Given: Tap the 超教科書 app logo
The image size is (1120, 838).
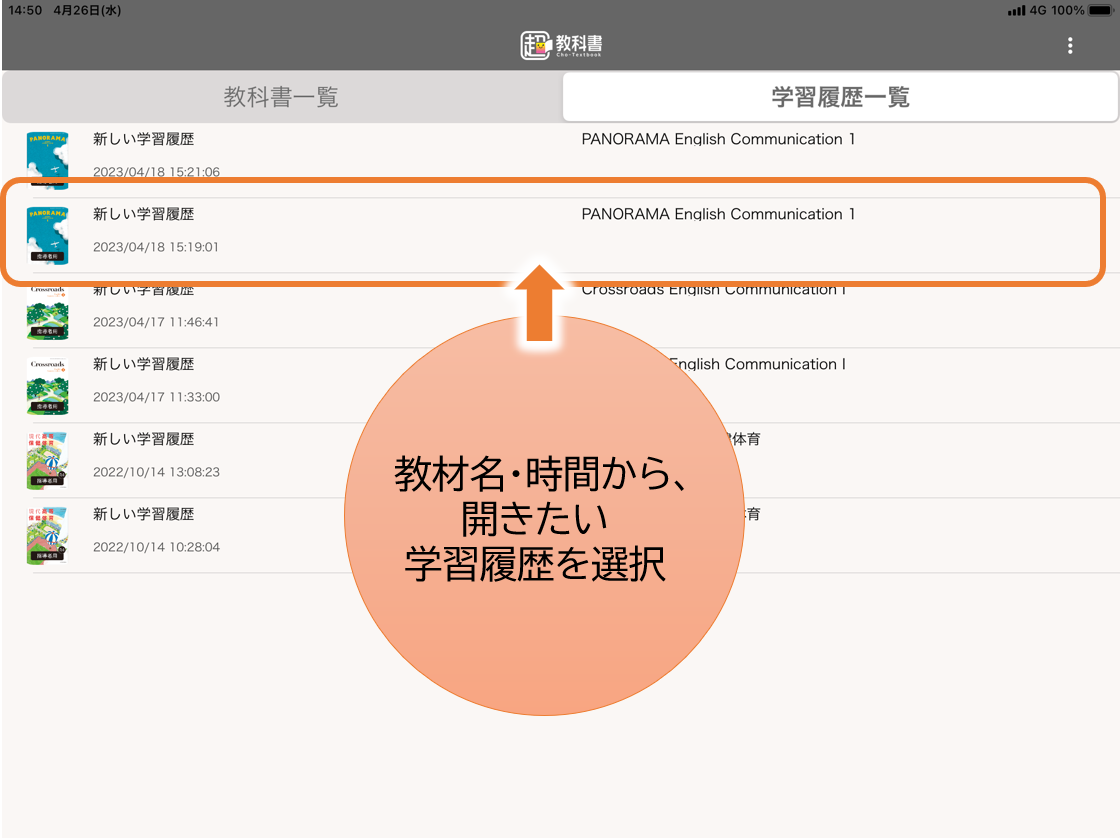Looking at the screenshot, I should 561,45.
